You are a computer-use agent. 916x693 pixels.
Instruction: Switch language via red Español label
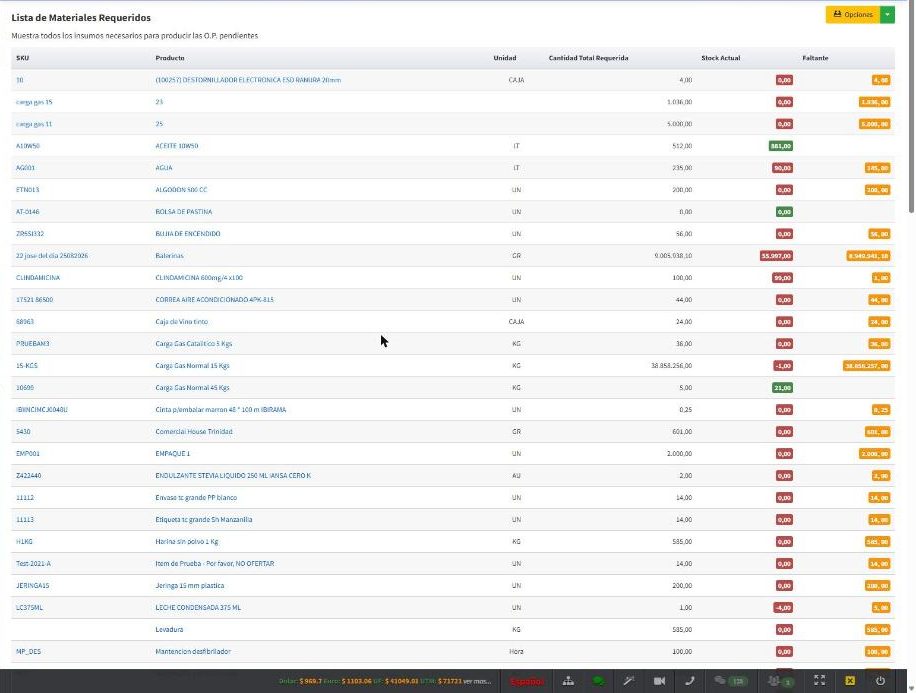526,681
